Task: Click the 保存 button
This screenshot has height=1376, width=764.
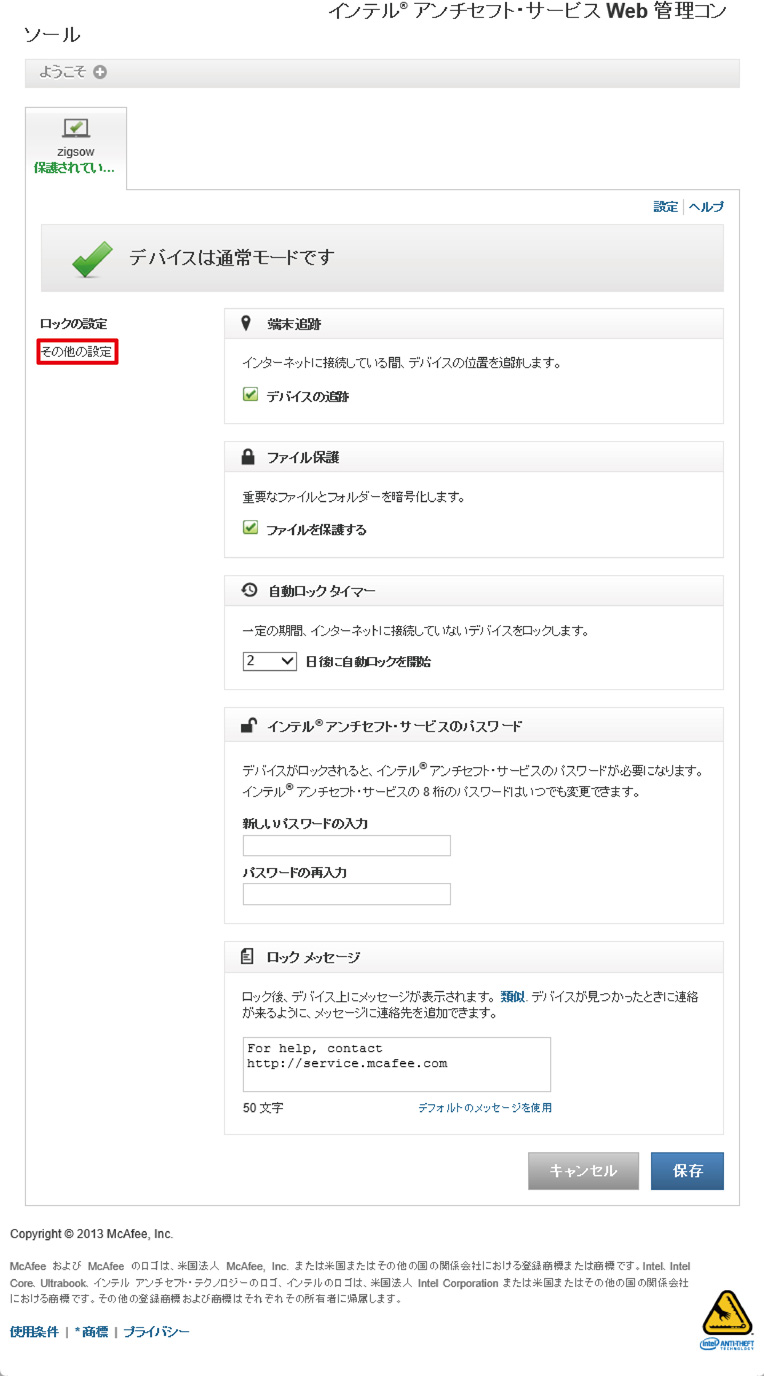Action: pyautogui.click(x=687, y=1171)
